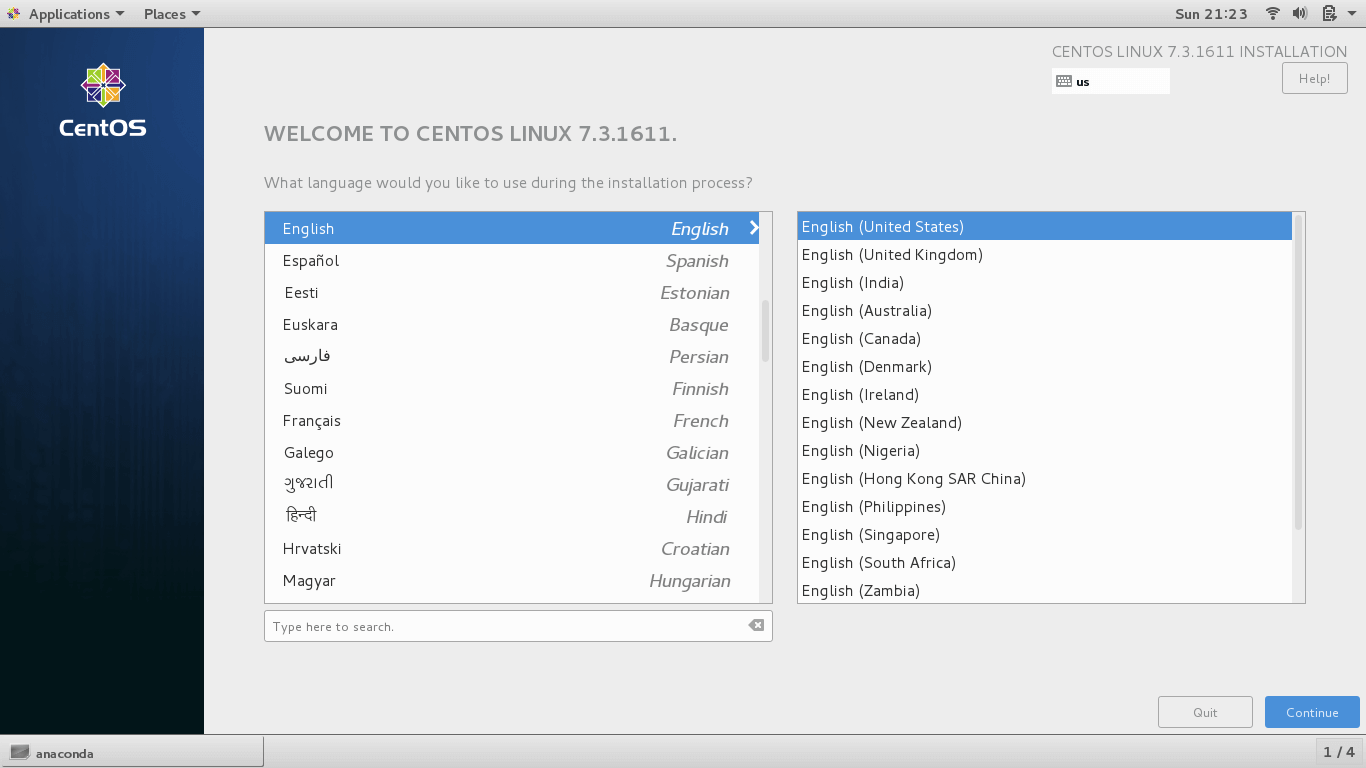Select English (Hong Kong SAR China) locale
Screen dimensions: 1366x768
click(1045, 478)
